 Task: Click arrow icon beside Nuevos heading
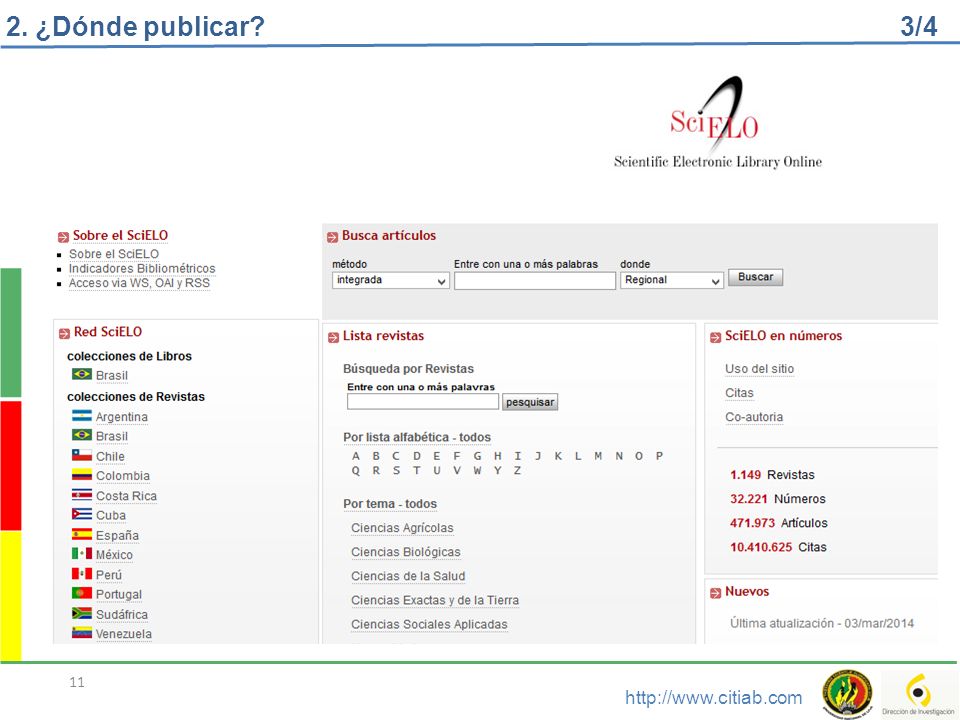coord(715,593)
